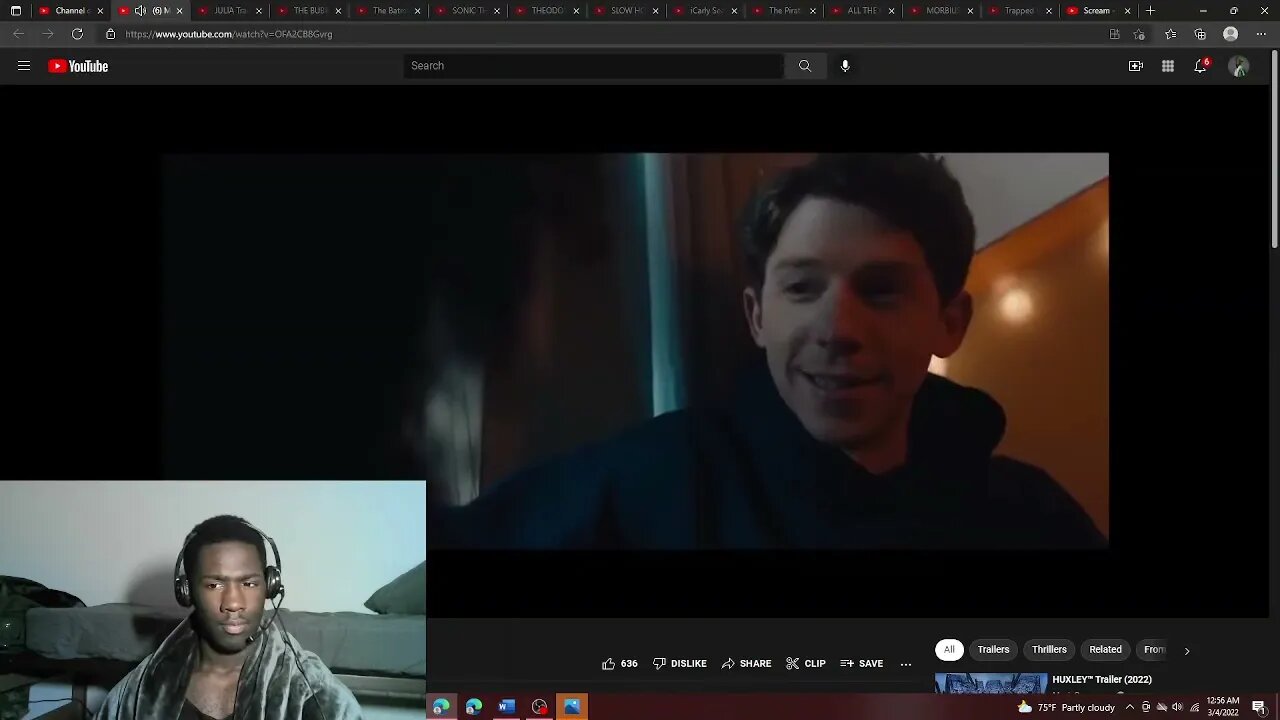Viewport: 1280px width, 720px height.
Task: Close the Trapped tab
Action: point(1049,11)
